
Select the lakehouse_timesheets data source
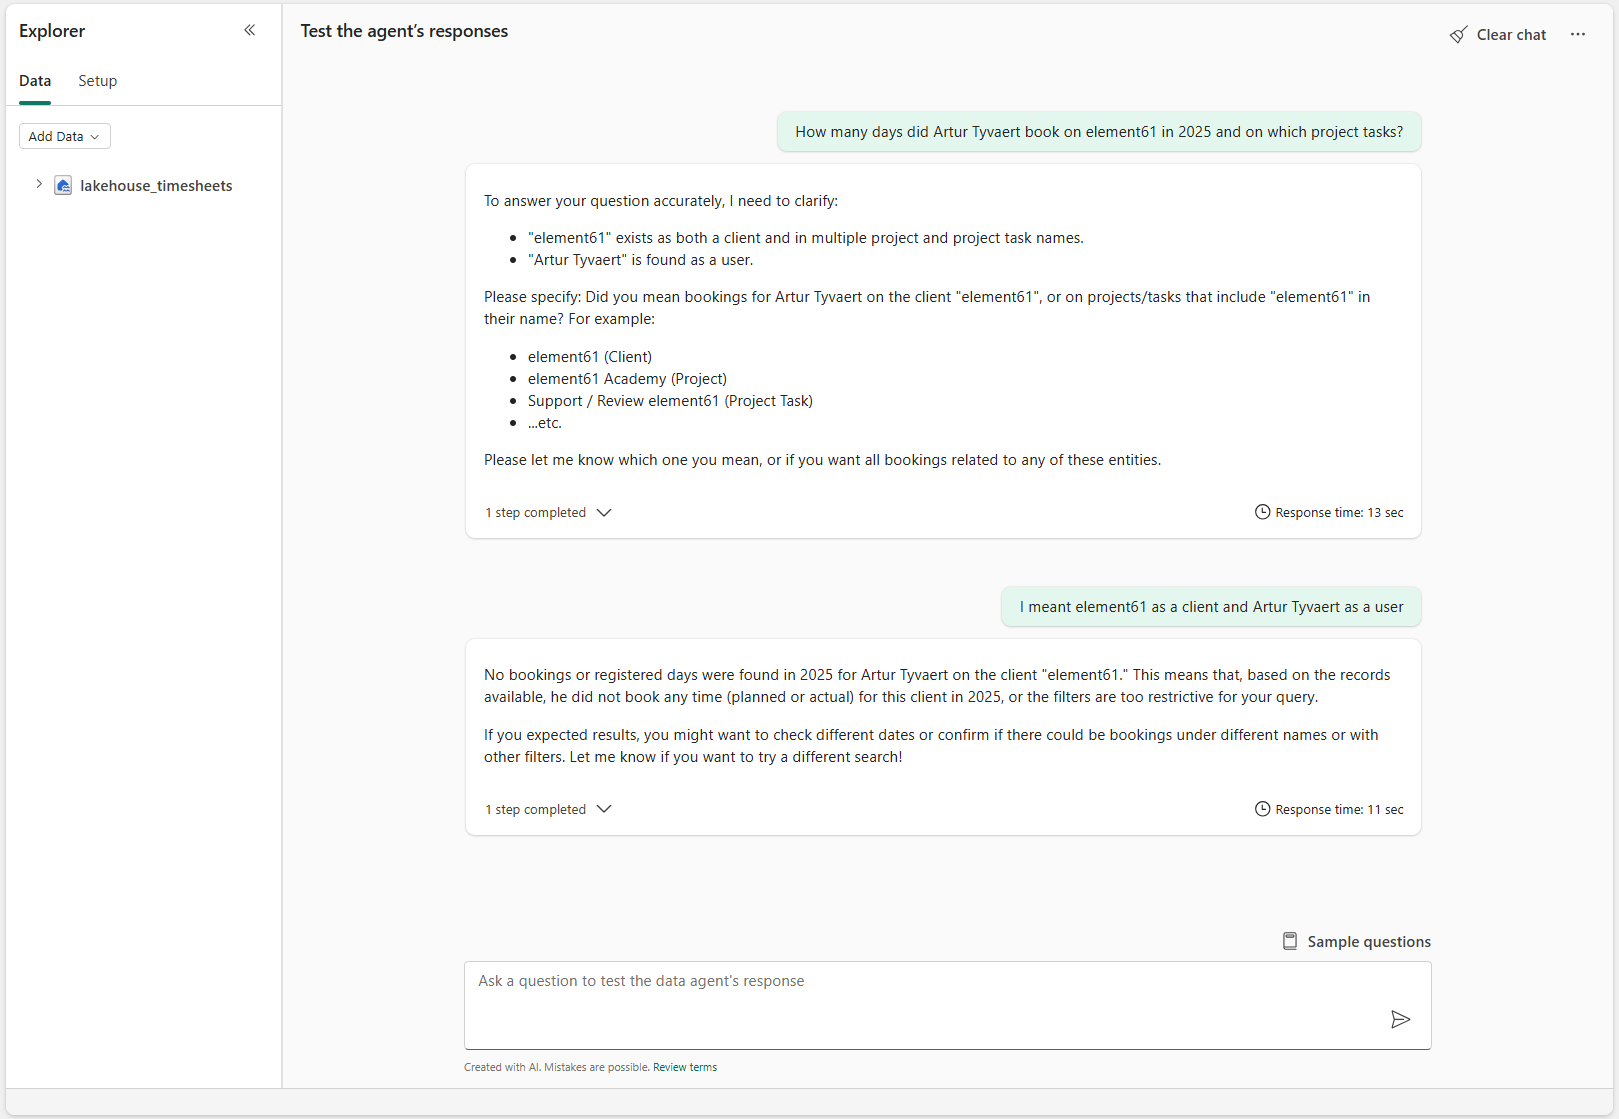[x=156, y=186]
